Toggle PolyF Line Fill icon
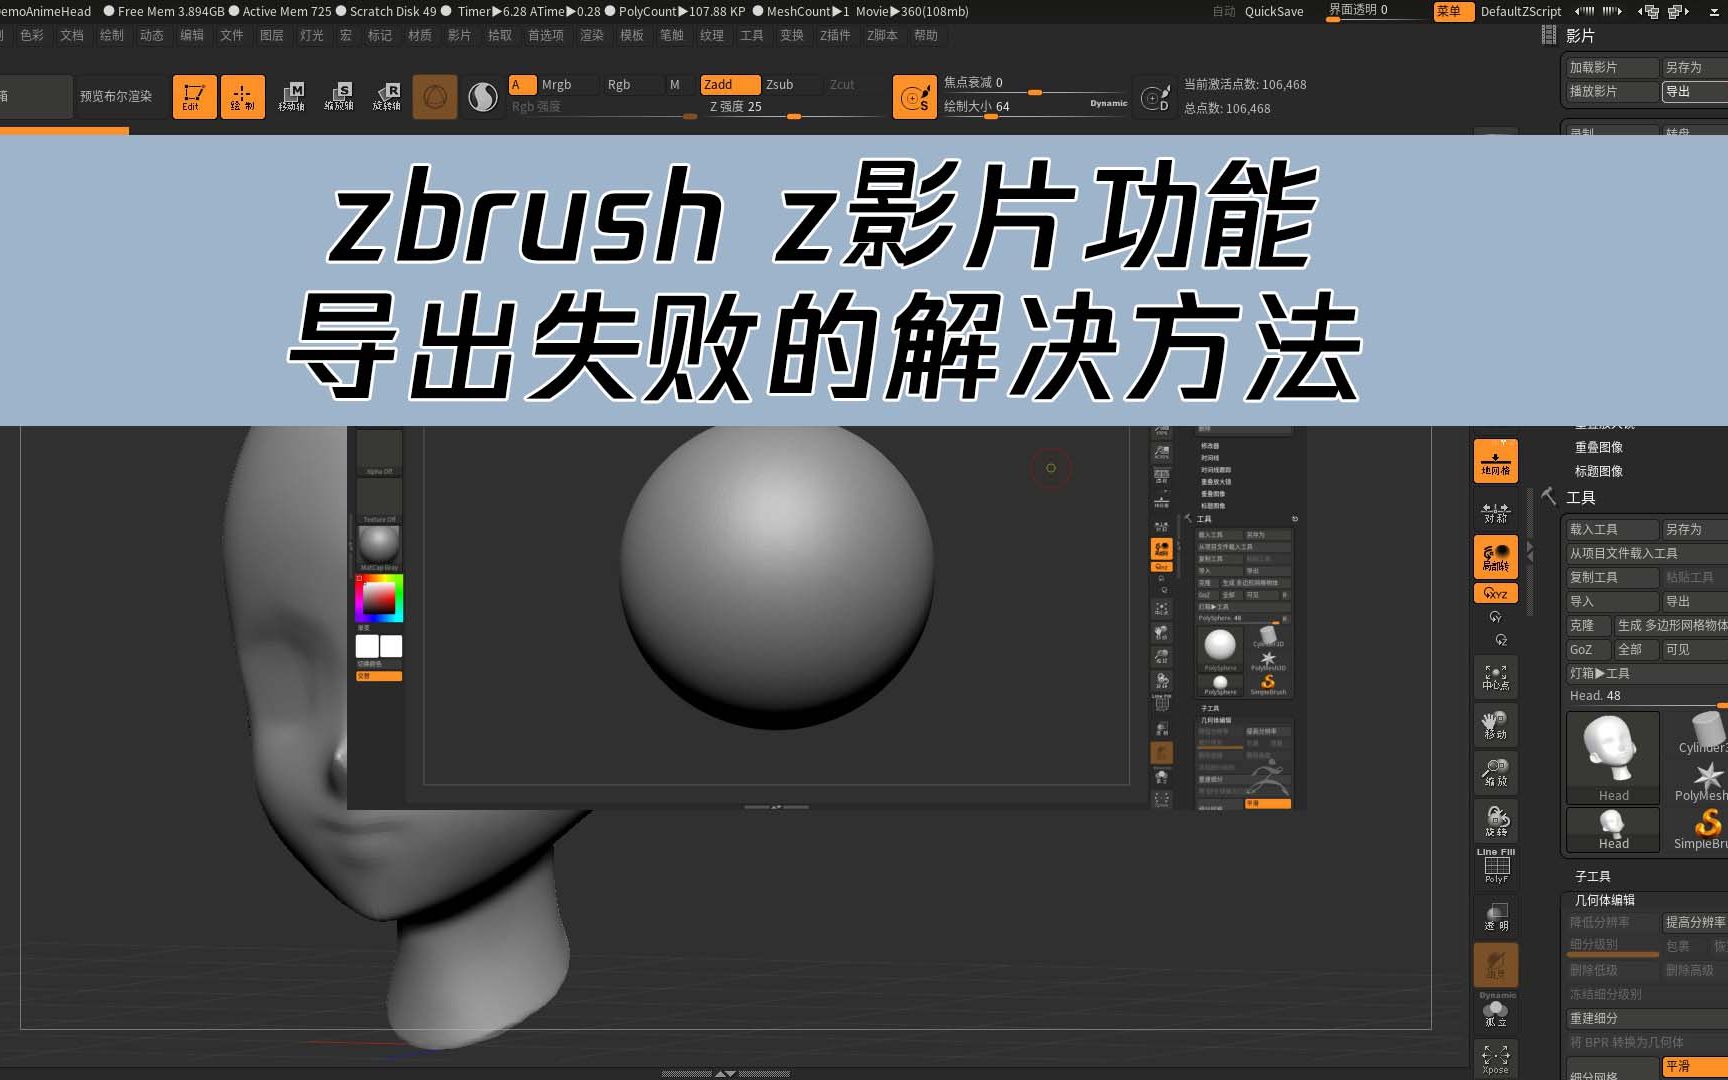This screenshot has width=1728, height=1080. coord(1496,866)
